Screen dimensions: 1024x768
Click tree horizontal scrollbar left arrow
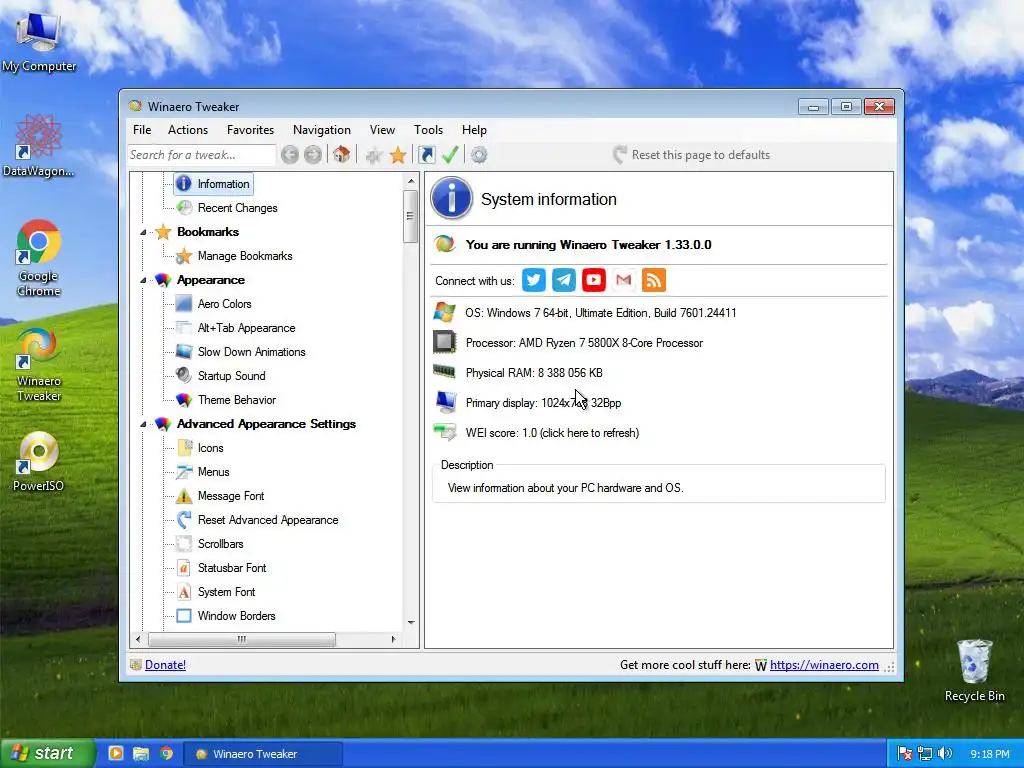point(138,639)
